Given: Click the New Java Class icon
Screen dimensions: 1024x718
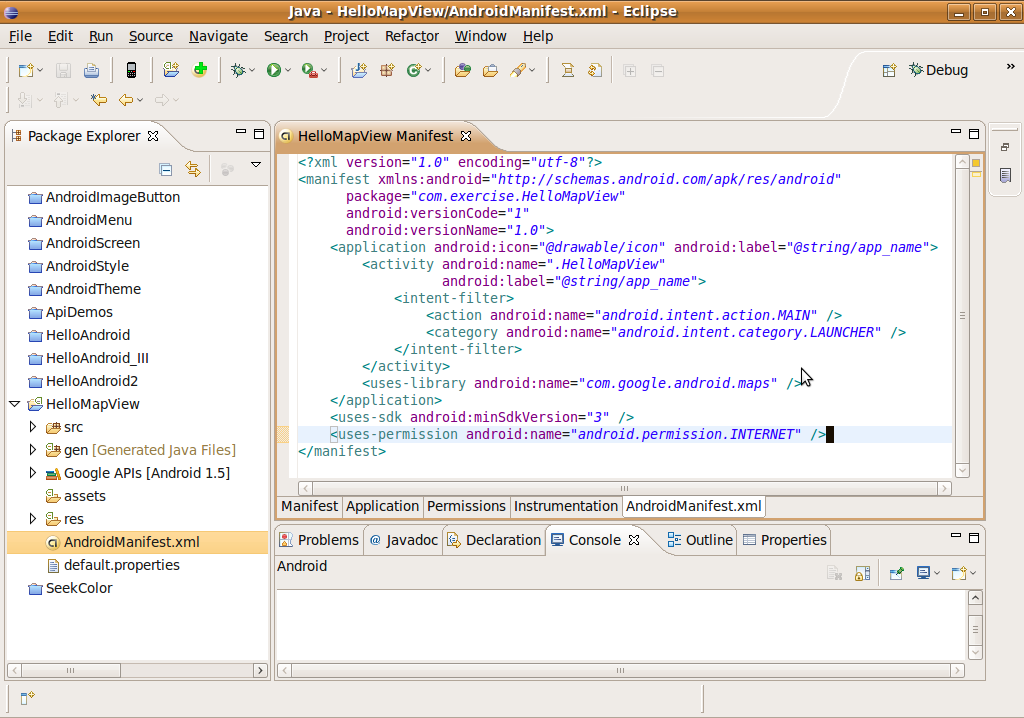Looking at the screenshot, I should pos(414,71).
